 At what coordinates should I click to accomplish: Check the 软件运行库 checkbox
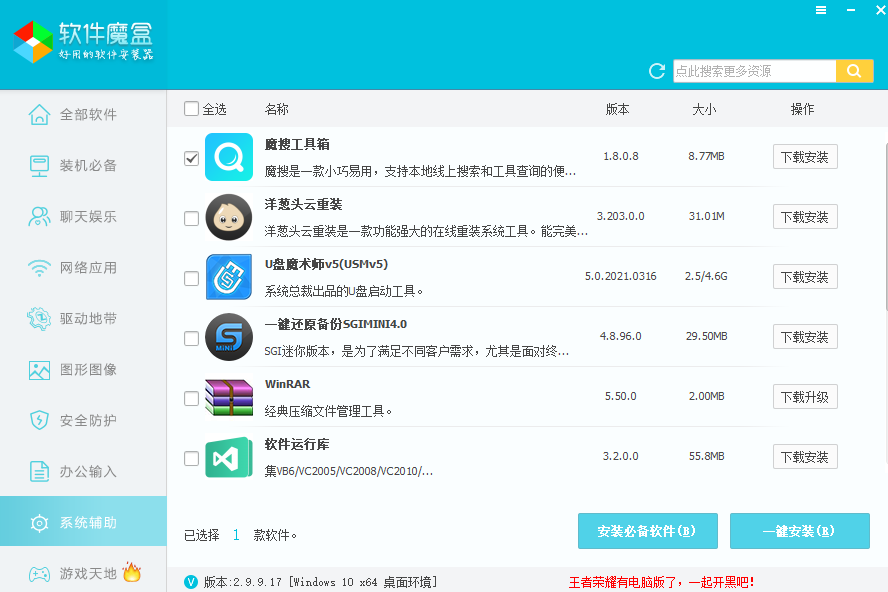pos(191,458)
